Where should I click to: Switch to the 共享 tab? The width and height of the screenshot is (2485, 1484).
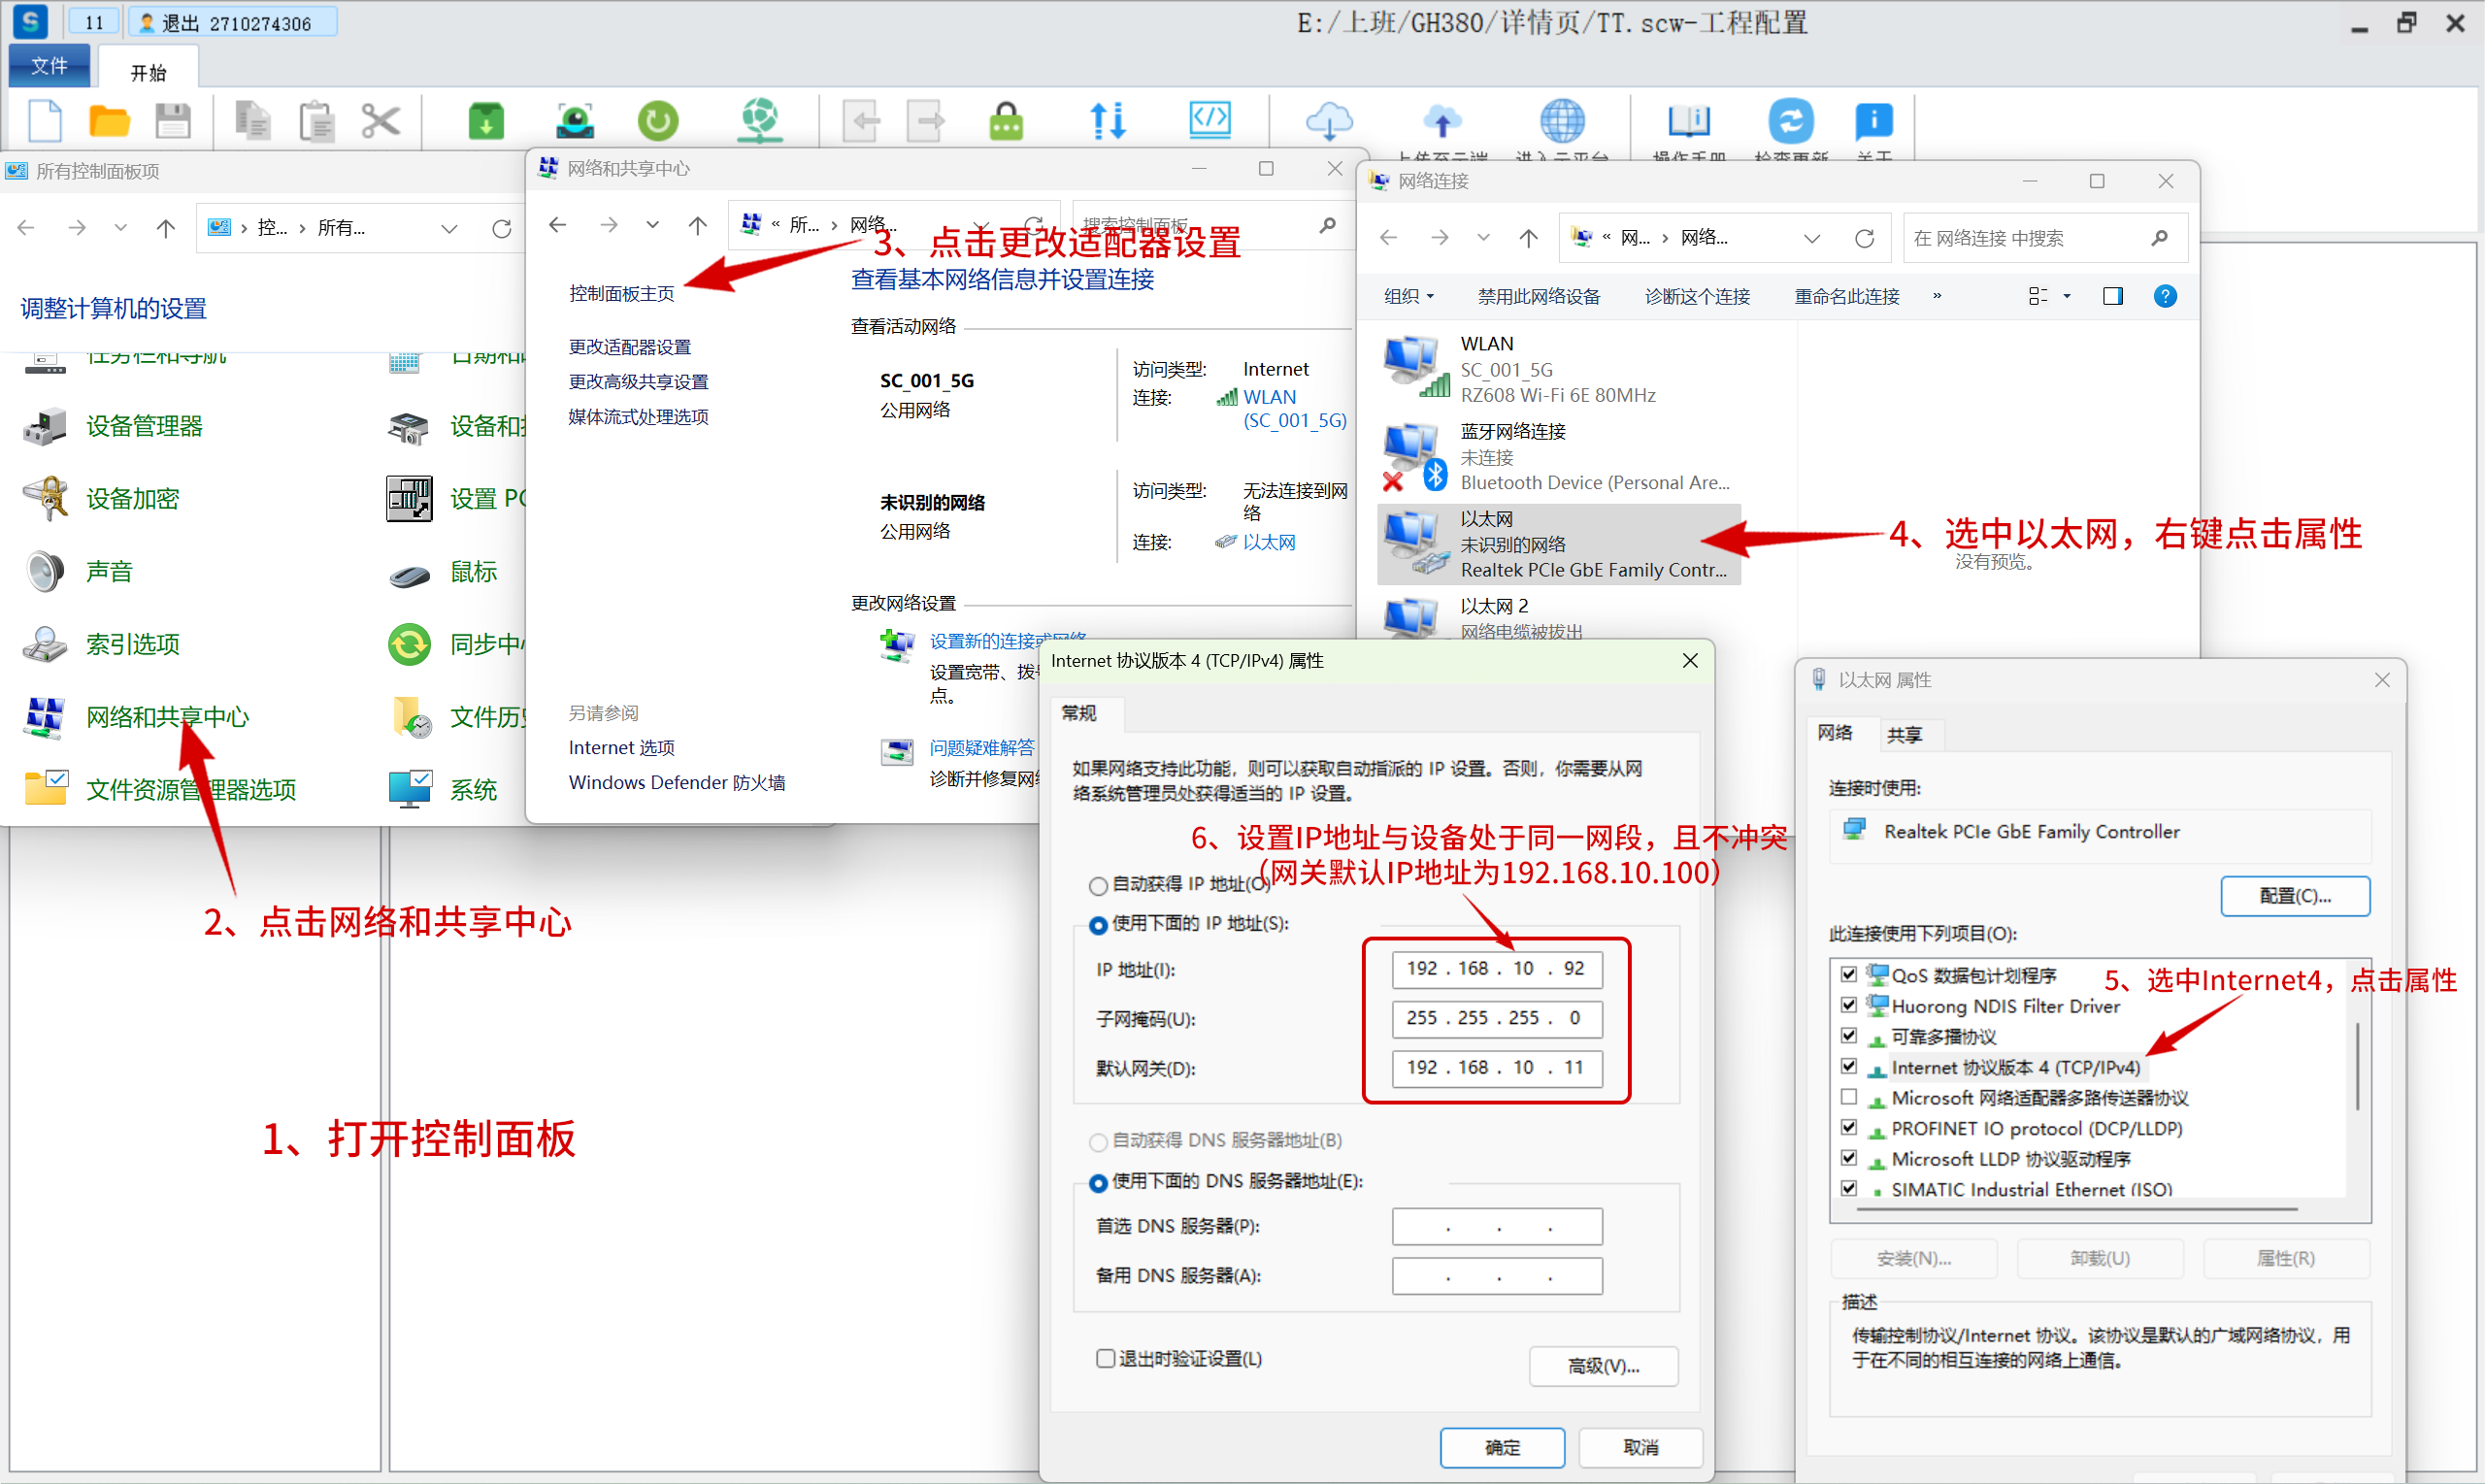(x=1903, y=735)
